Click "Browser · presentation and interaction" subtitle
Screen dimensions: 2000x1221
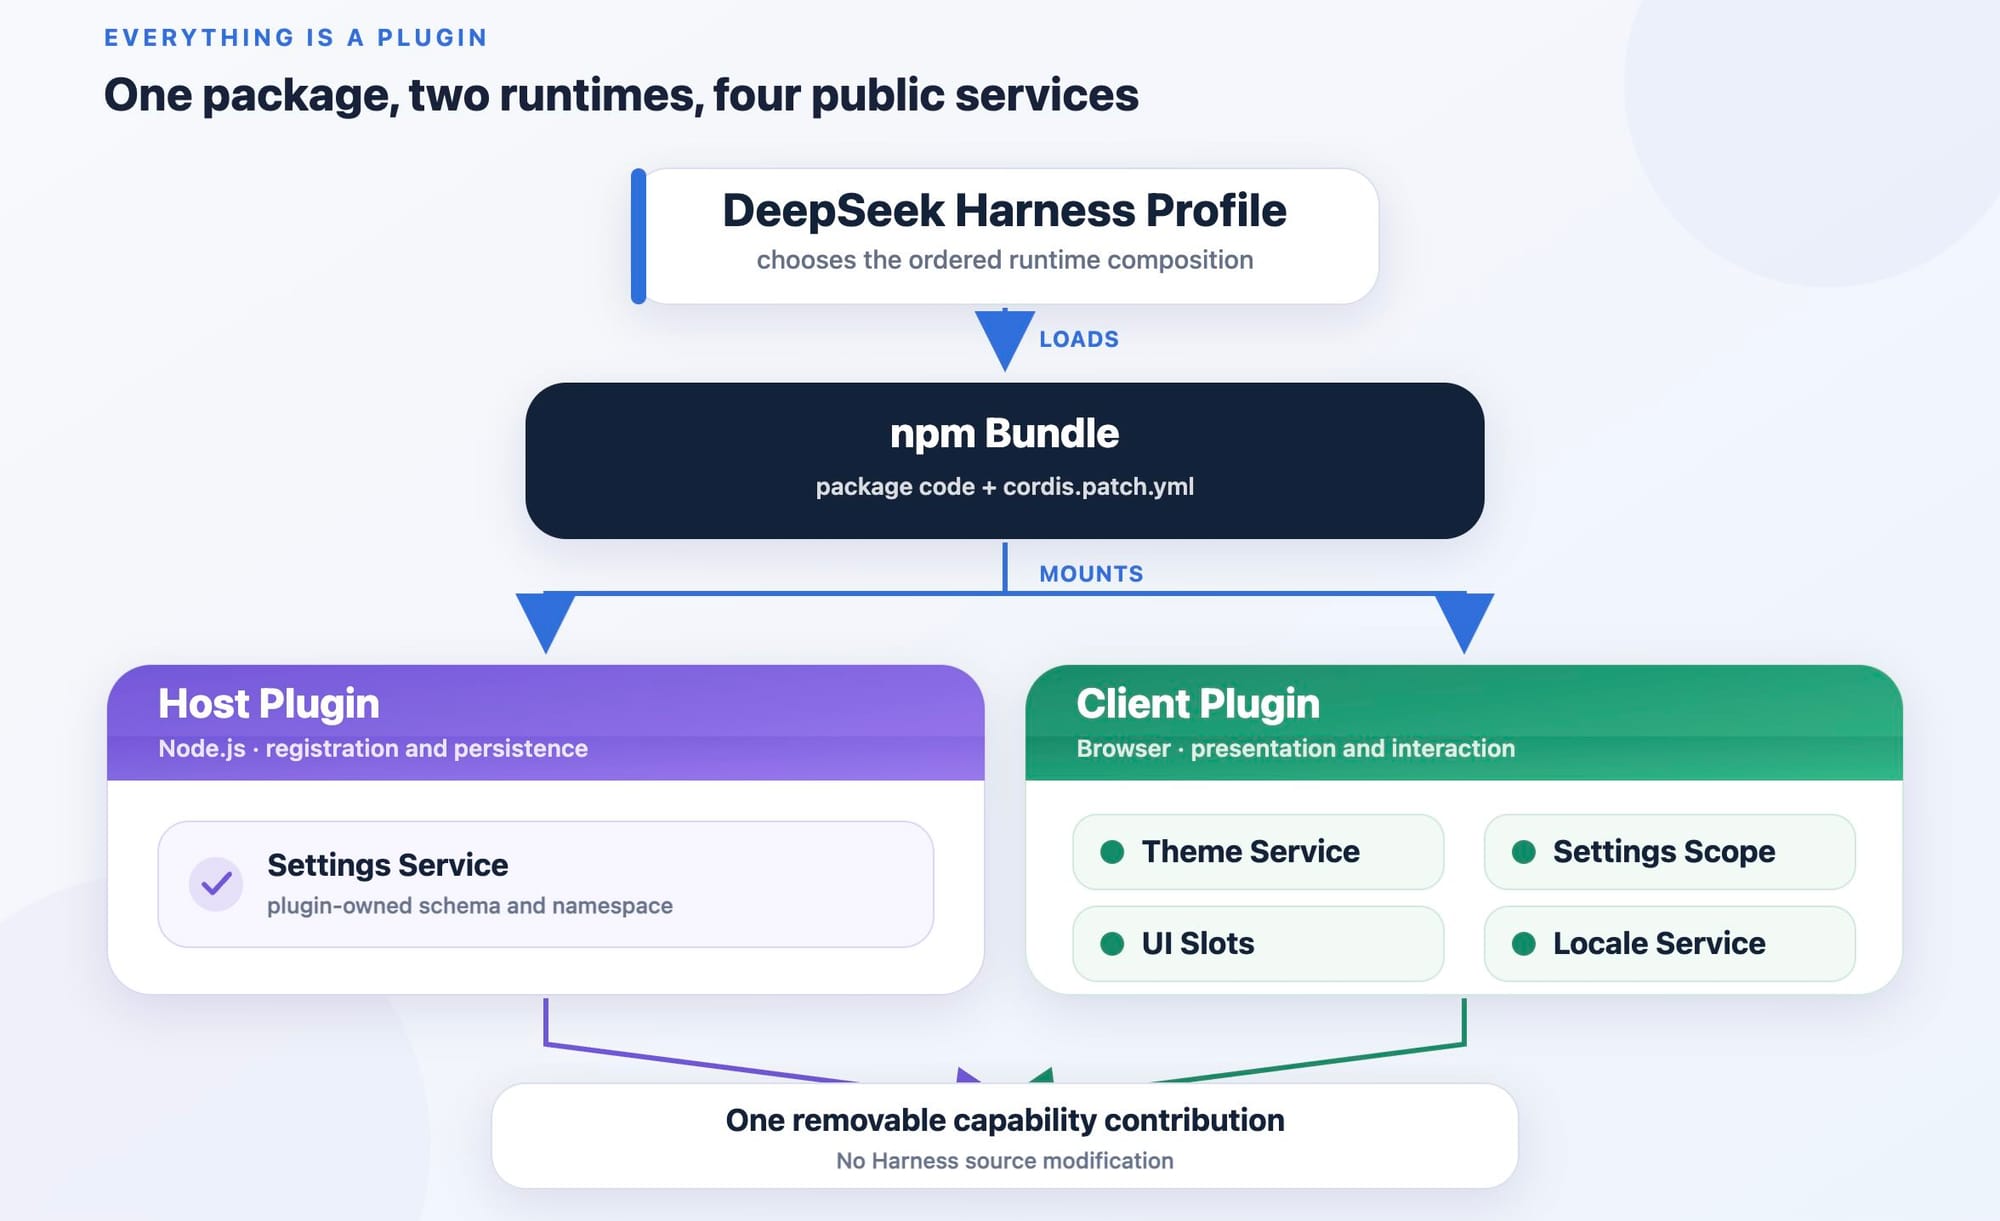click(1296, 749)
